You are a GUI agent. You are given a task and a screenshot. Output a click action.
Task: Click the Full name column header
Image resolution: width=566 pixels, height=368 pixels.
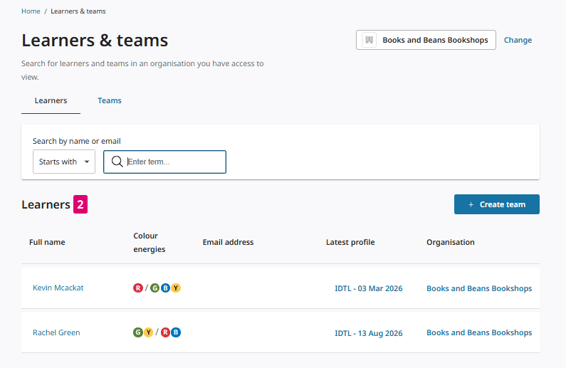click(47, 242)
